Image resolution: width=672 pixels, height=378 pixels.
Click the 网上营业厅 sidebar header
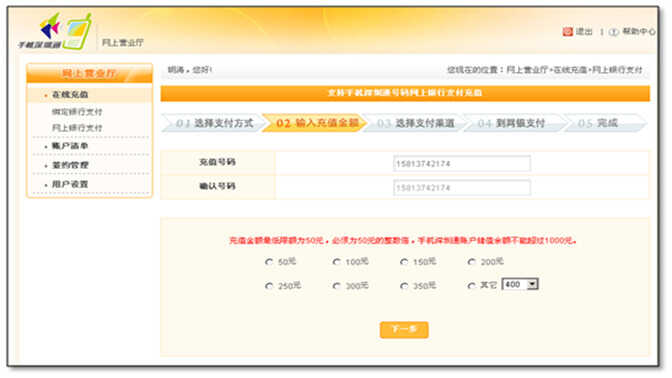click(x=90, y=73)
